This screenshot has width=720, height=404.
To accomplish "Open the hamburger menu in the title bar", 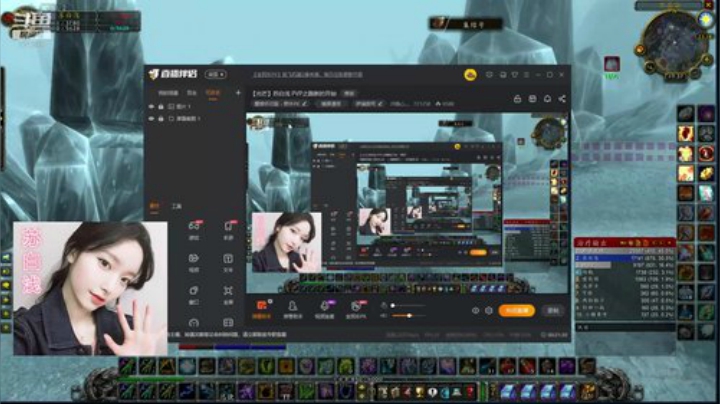I will tap(526, 74).
